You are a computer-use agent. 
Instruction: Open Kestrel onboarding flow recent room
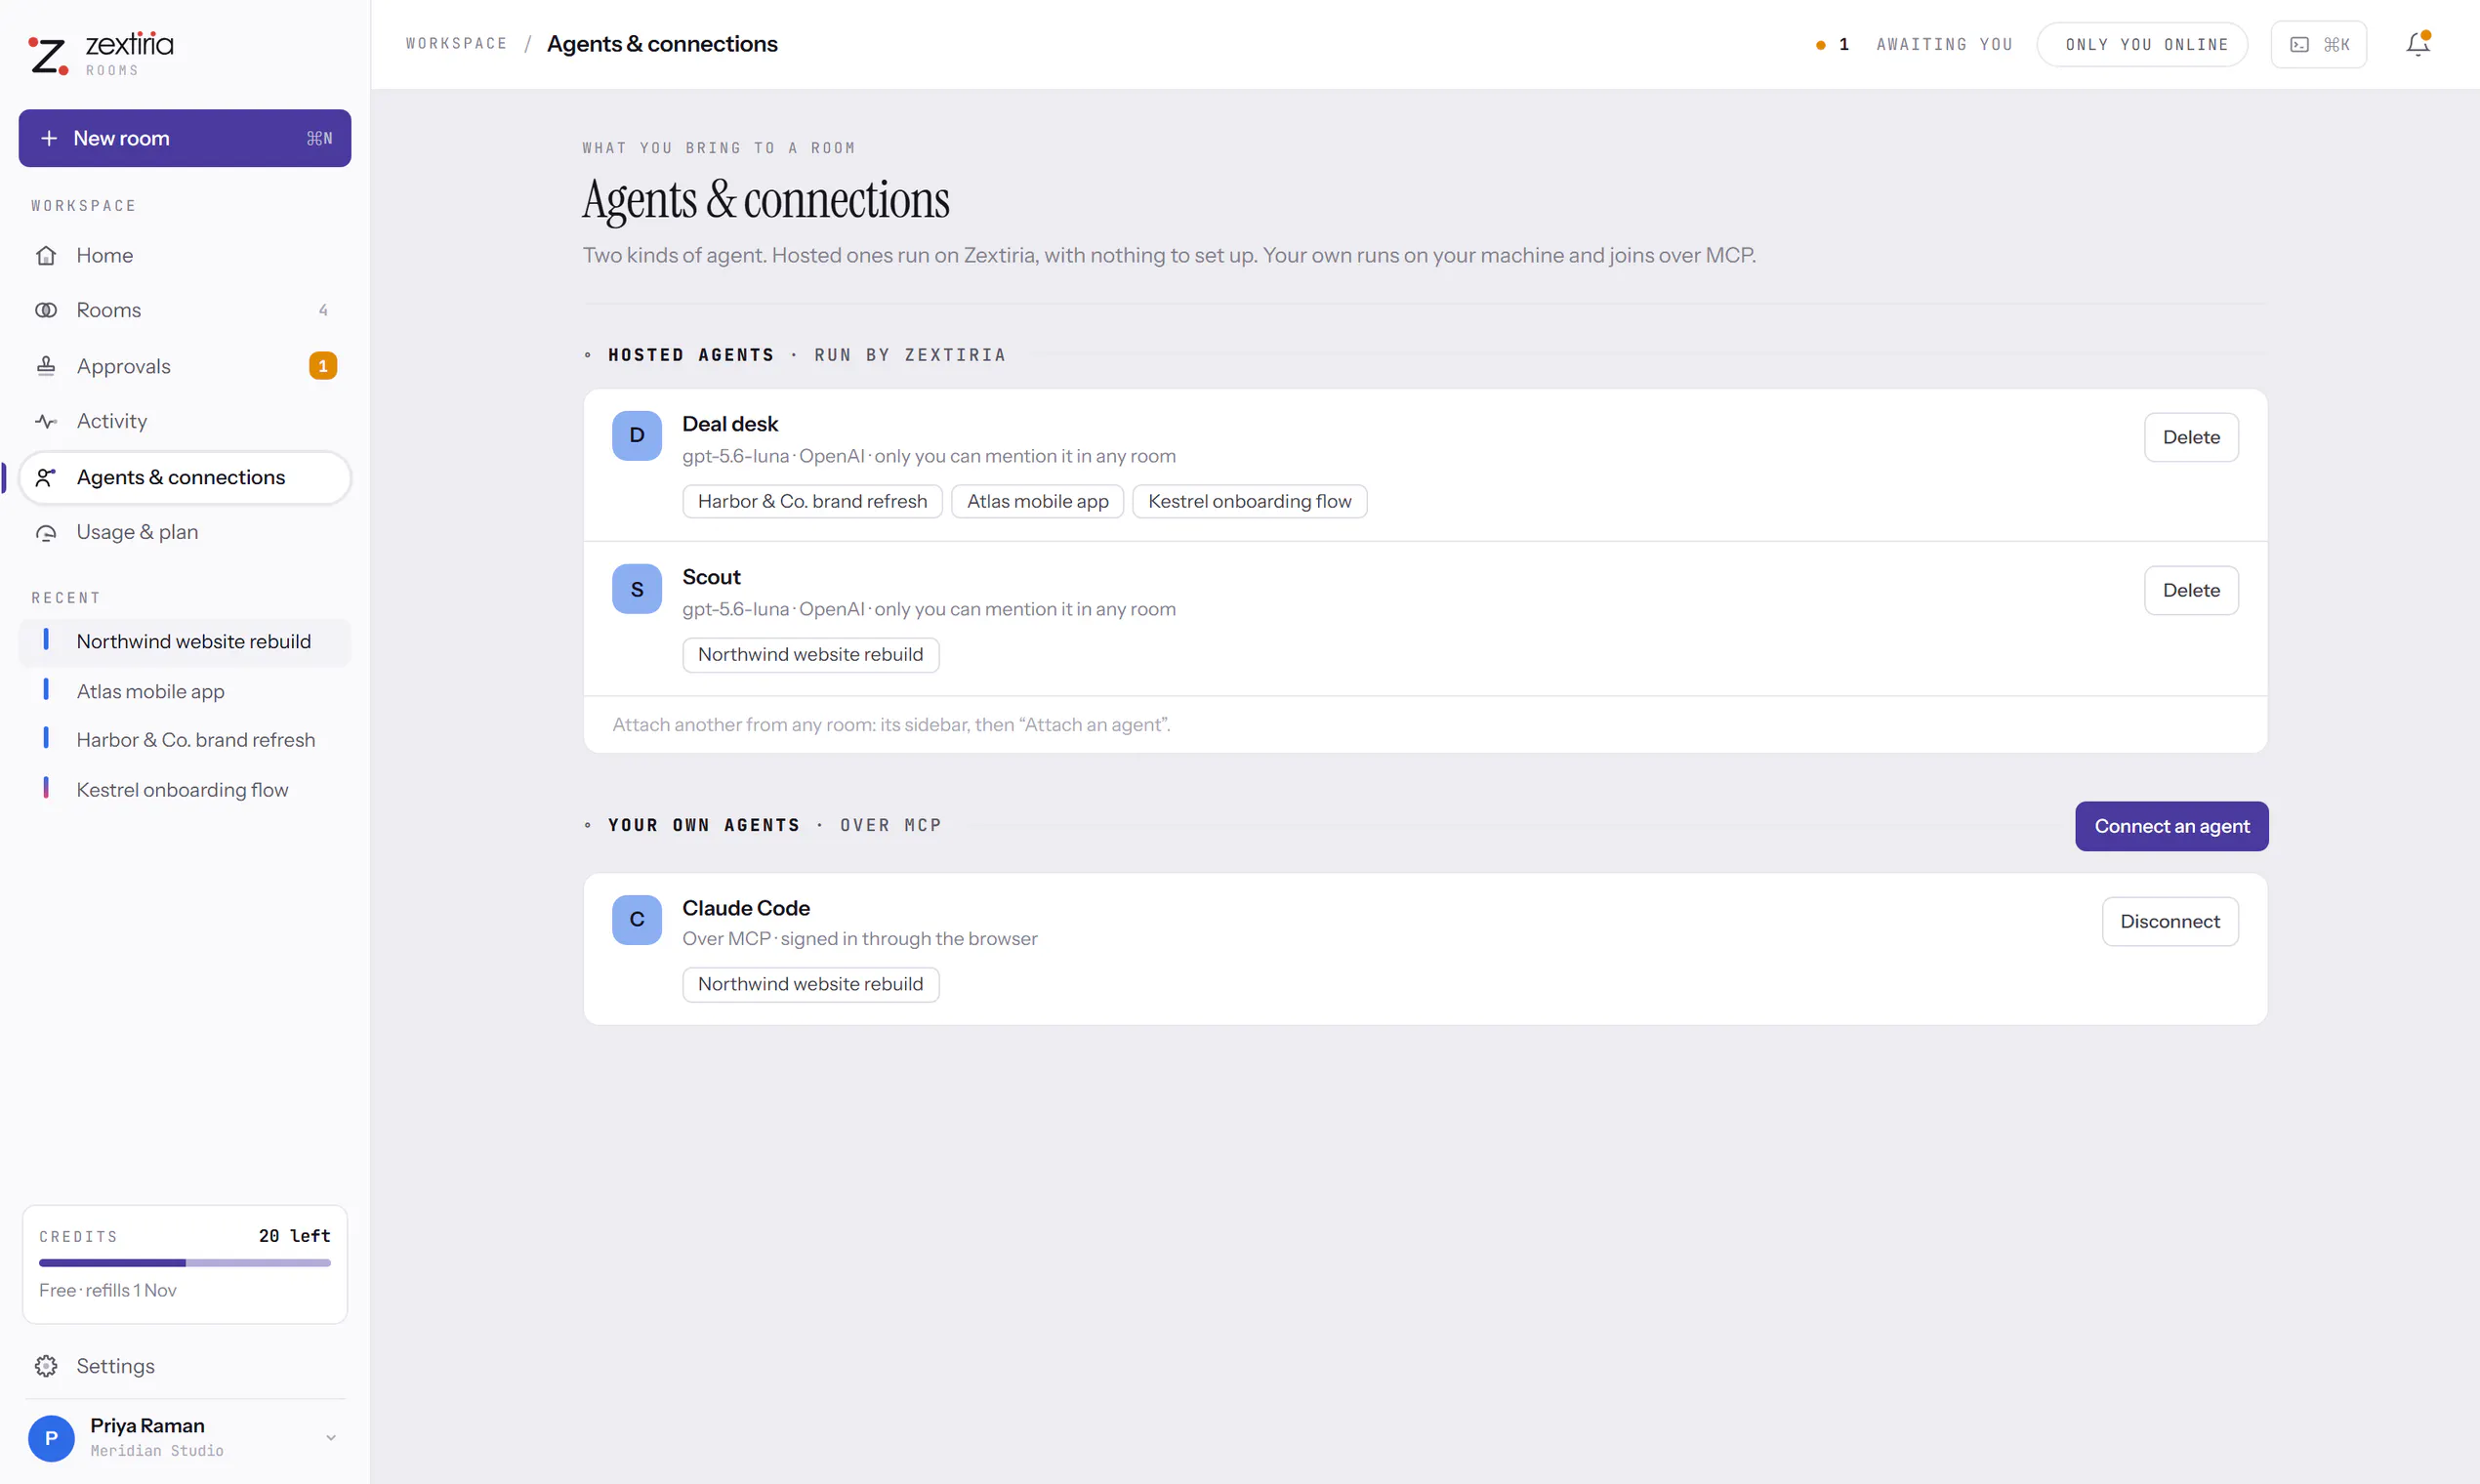click(185, 790)
